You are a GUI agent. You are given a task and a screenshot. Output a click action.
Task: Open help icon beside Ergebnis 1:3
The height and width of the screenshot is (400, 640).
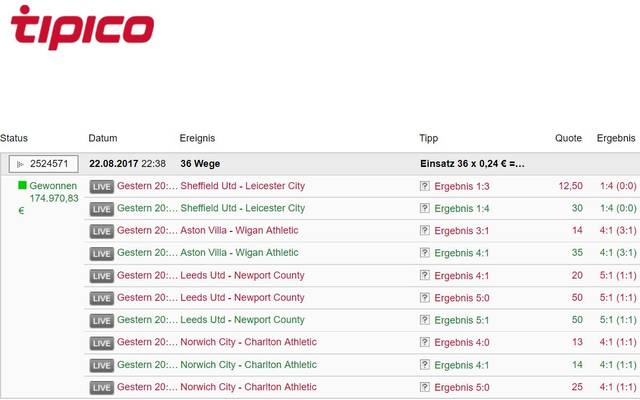tap(424, 186)
